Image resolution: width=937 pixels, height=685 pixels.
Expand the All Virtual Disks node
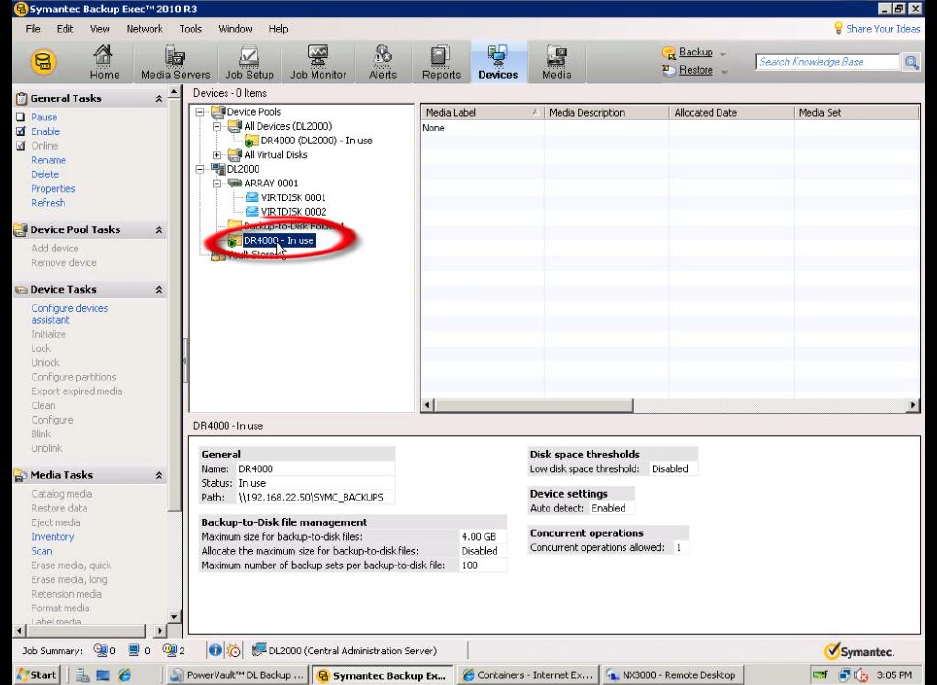pyautogui.click(x=218, y=155)
